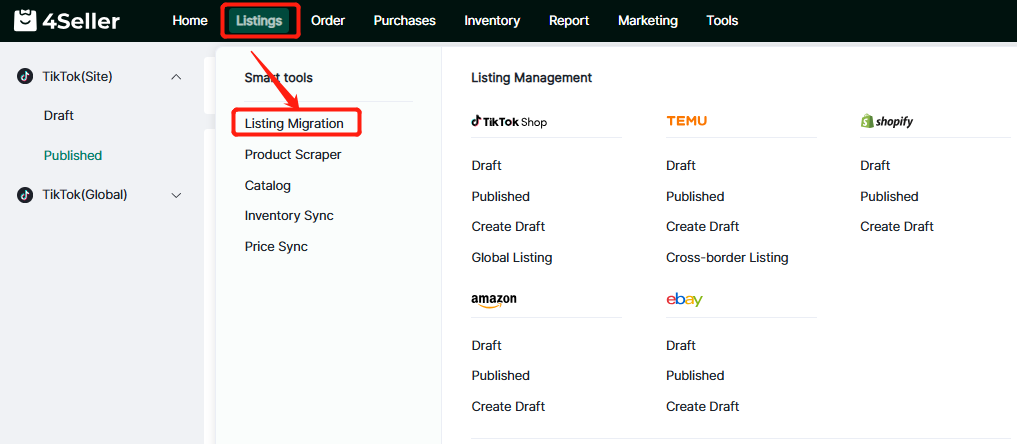
Task: Select Published in the left sidebar
Action: pos(73,155)
